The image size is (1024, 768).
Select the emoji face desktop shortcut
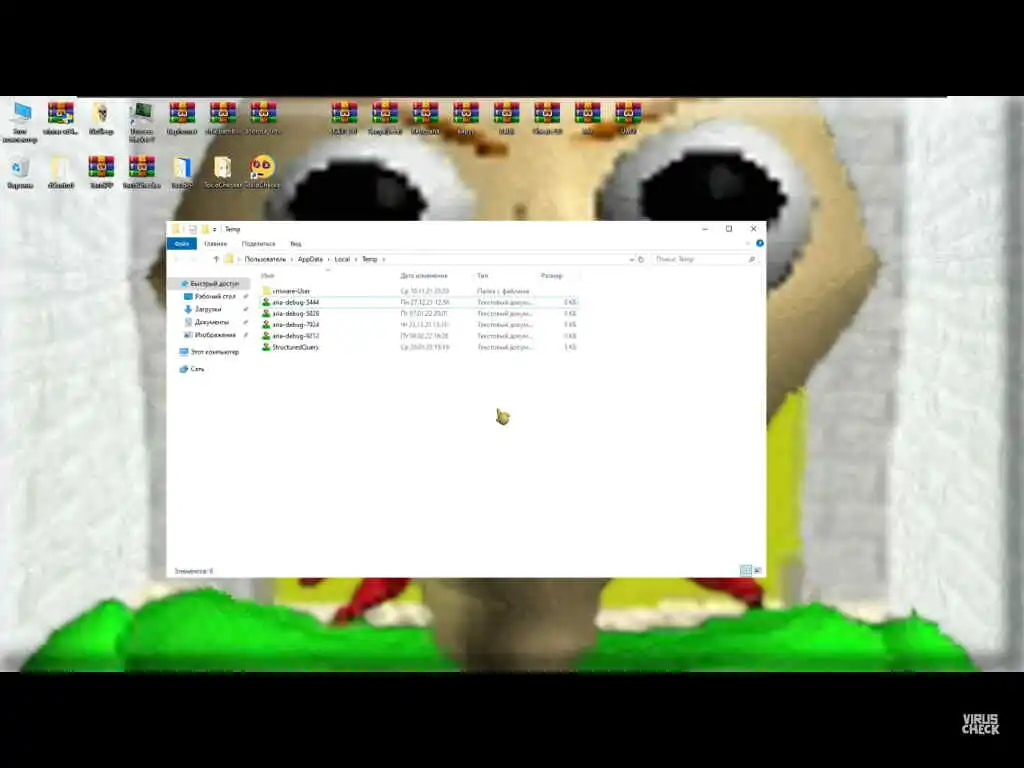tap(263, 172)
